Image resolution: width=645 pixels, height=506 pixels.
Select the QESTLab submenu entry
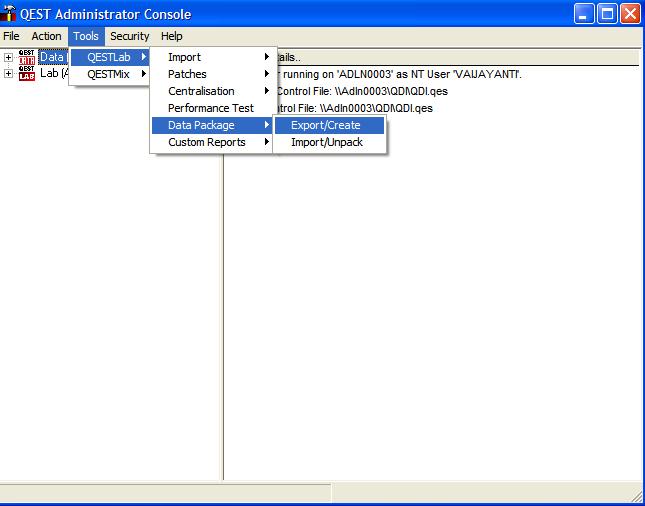[108, 57]
